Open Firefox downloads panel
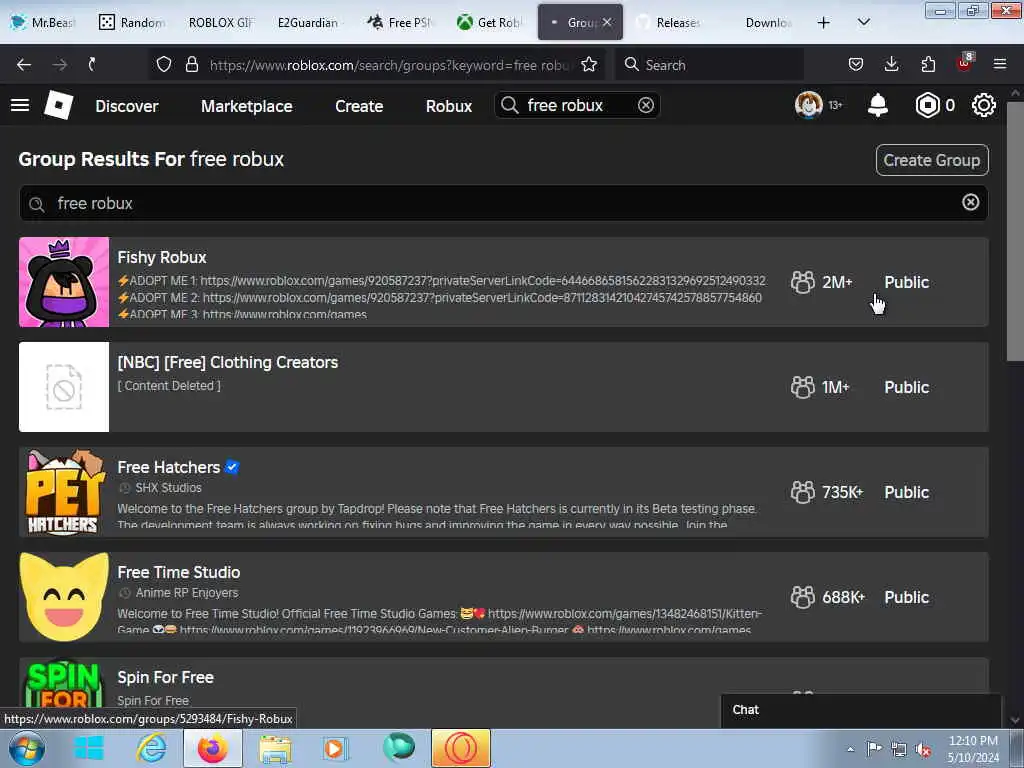1024x768 pixels. click(x=891, y=65)
